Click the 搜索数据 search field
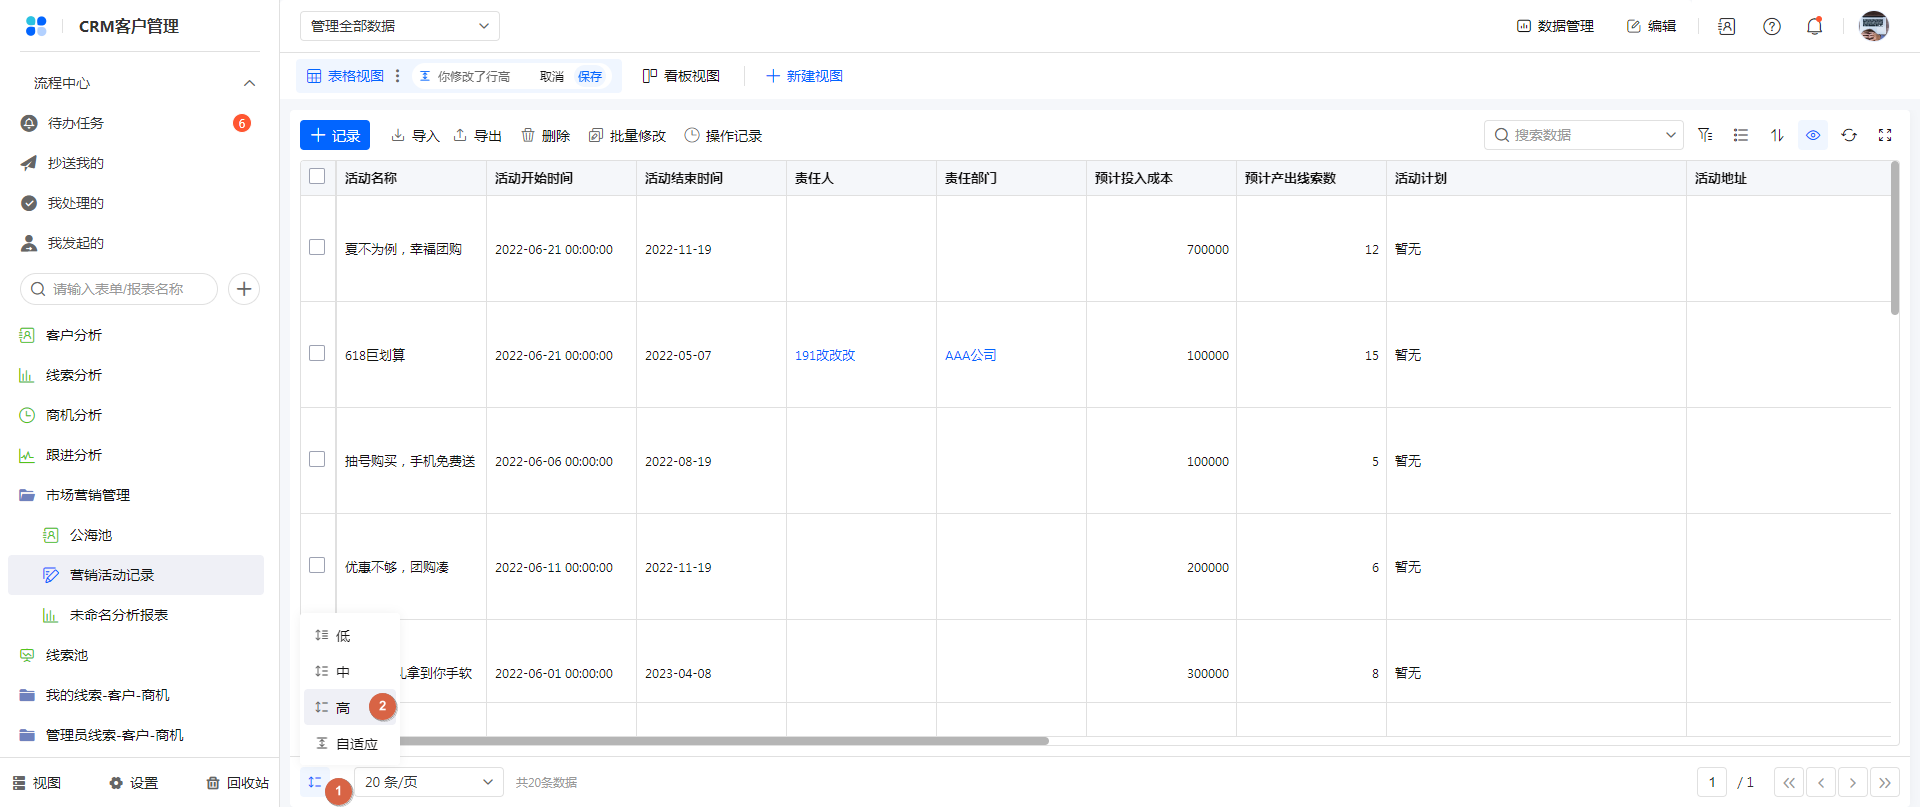Screen dimensions: 1920x807 1580,135
